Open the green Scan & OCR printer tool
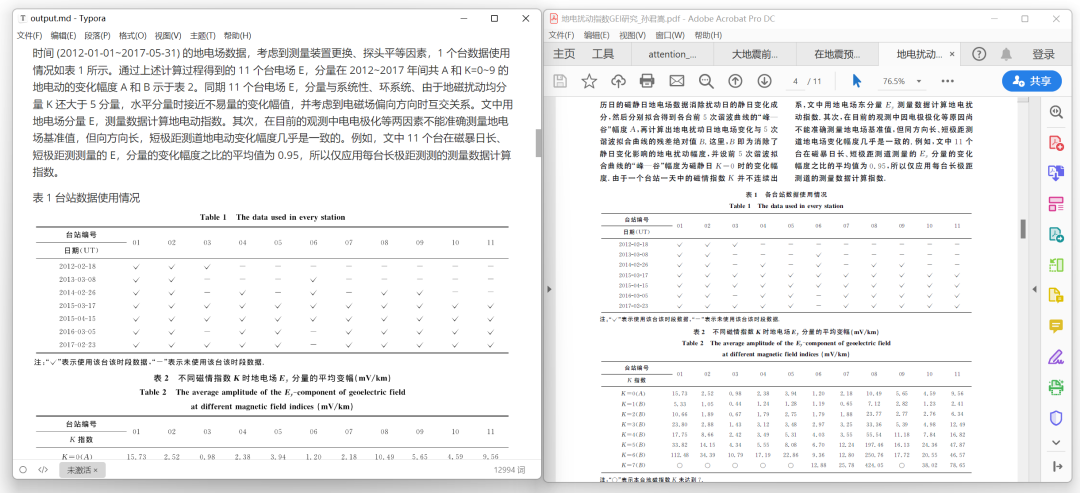The image size is (1080, 493). tap(1056, 387)
